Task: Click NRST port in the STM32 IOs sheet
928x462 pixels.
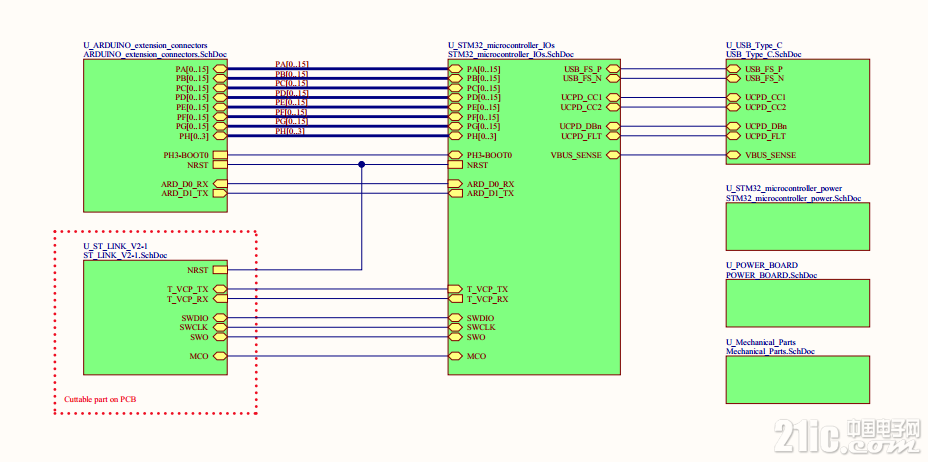Action: tap(455, 165)
